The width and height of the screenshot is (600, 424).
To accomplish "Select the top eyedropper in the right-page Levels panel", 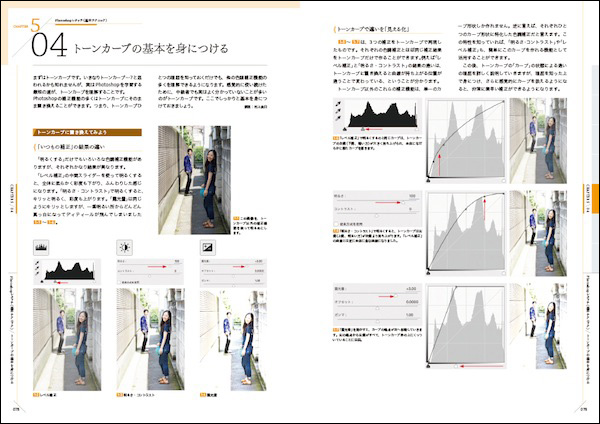I will pos(339,101).
